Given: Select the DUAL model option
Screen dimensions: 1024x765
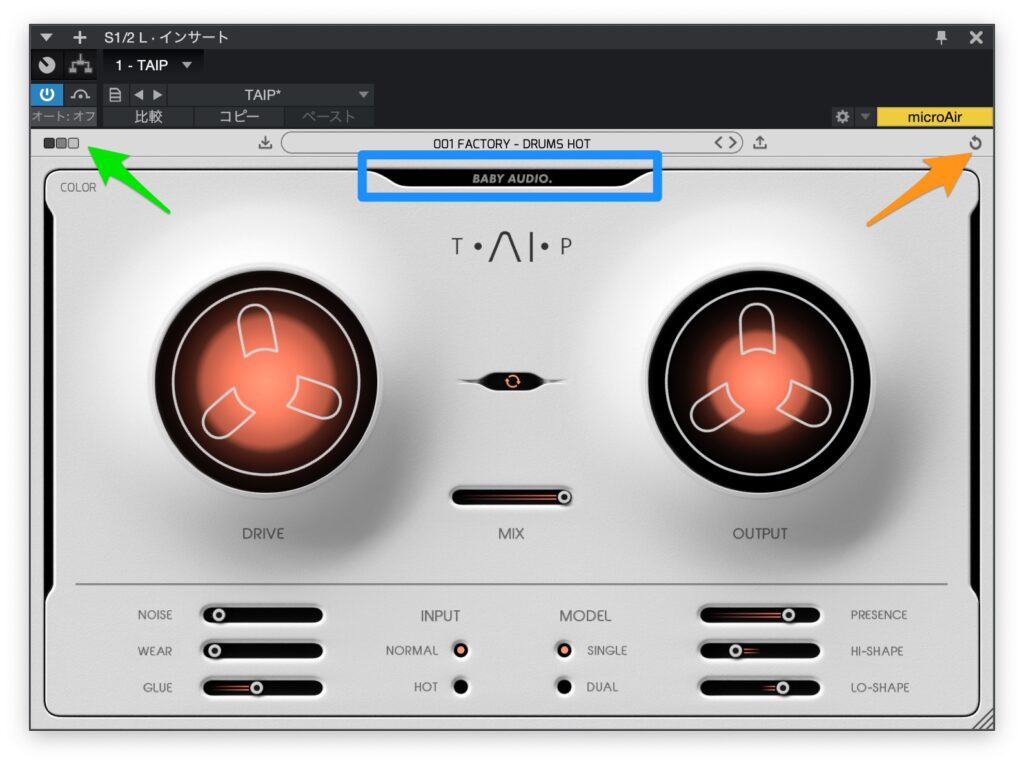Looking at the screenshot, I should 564,687.
